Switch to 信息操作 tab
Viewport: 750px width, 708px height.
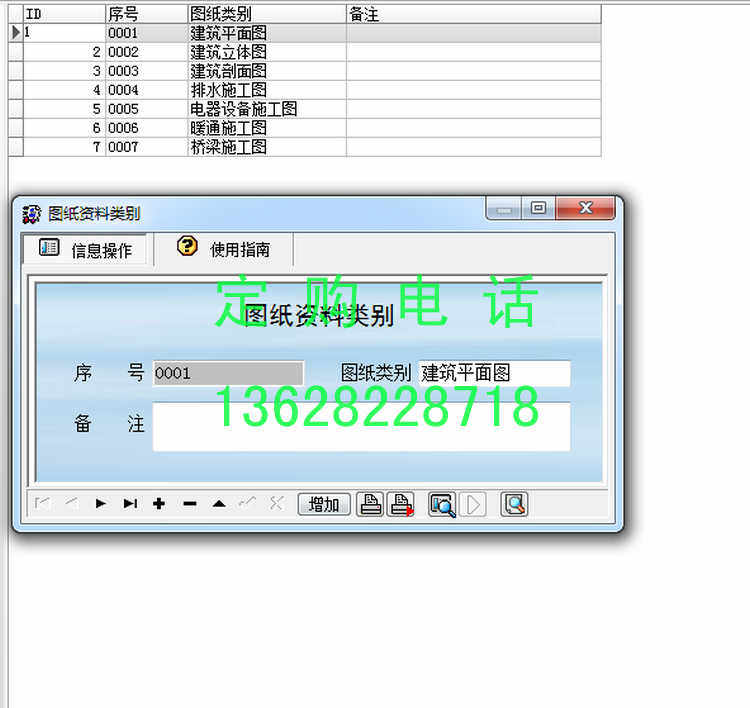point(85,249)
